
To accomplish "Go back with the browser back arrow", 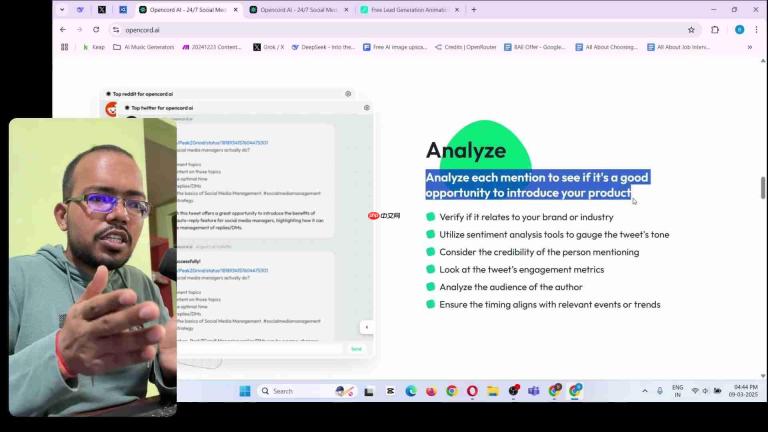I will (63, 30).
